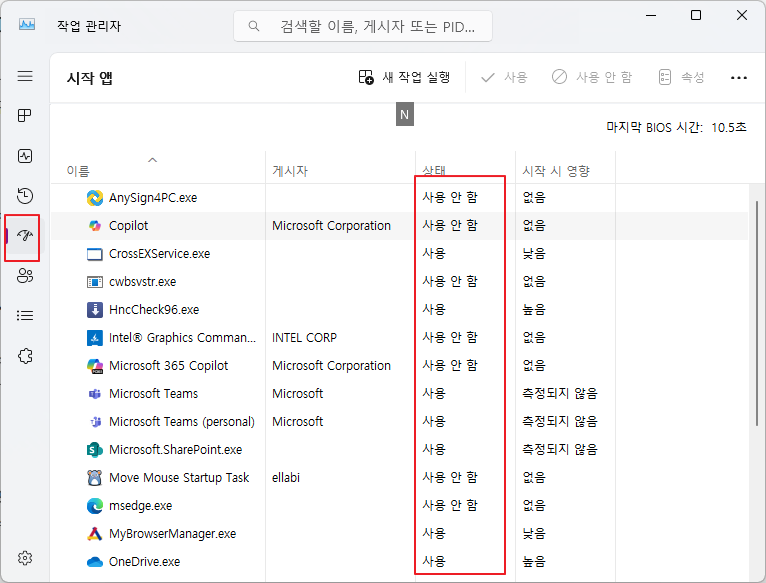The height and width of the screenshot is (583, 766).
Task: Click the ellabi publisher cell
Action: 286,477
